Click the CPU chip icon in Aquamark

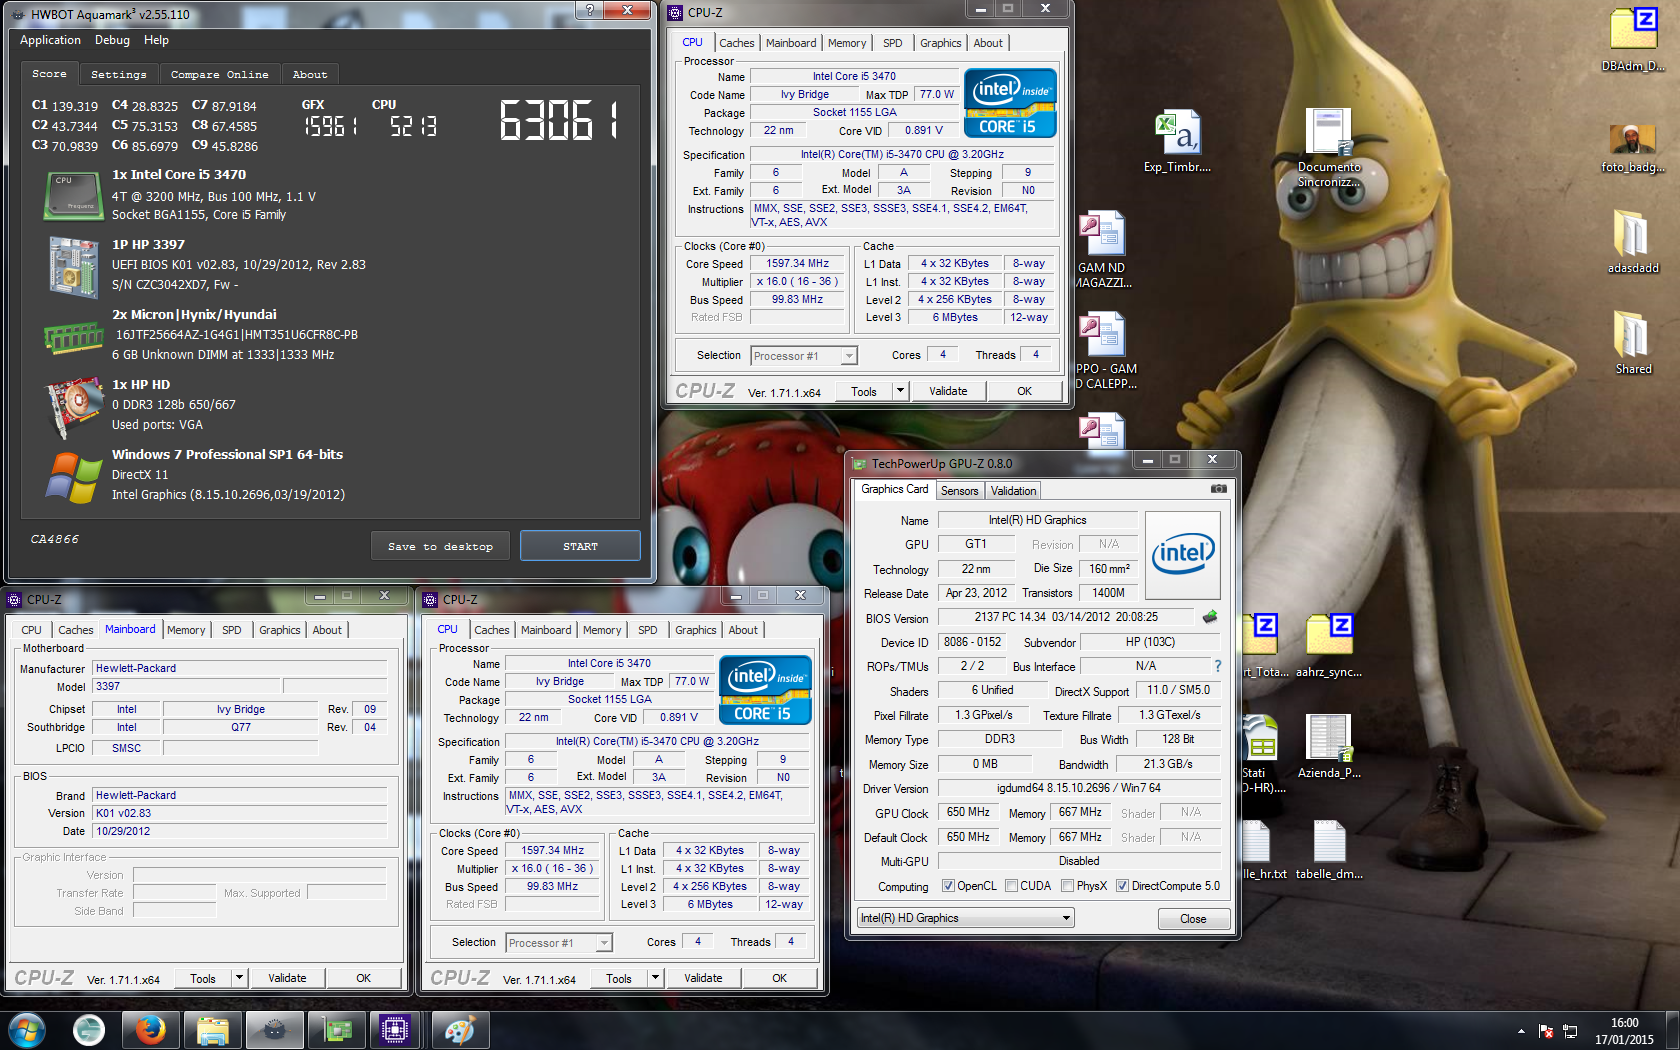pyautogui.click(x=73, y=195)
